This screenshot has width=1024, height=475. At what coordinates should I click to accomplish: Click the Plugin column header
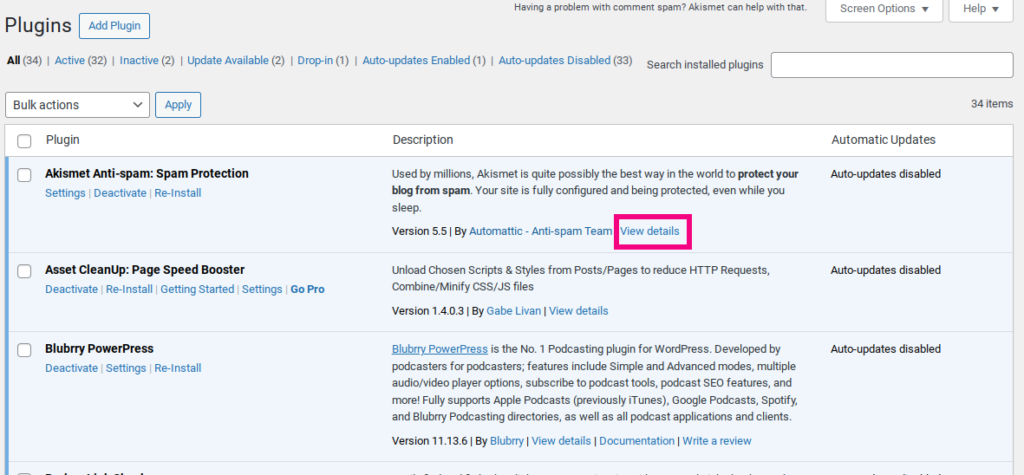coord(63,140)
